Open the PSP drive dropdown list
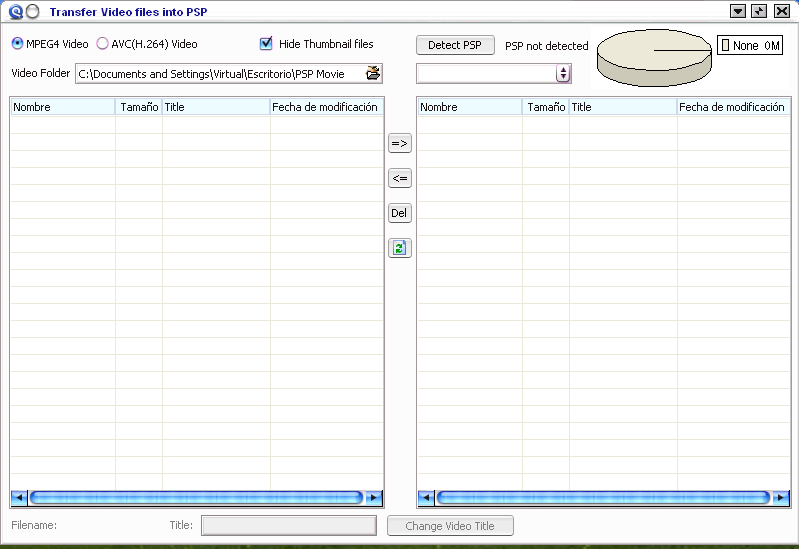799x549 pixels. click(563, 73)
